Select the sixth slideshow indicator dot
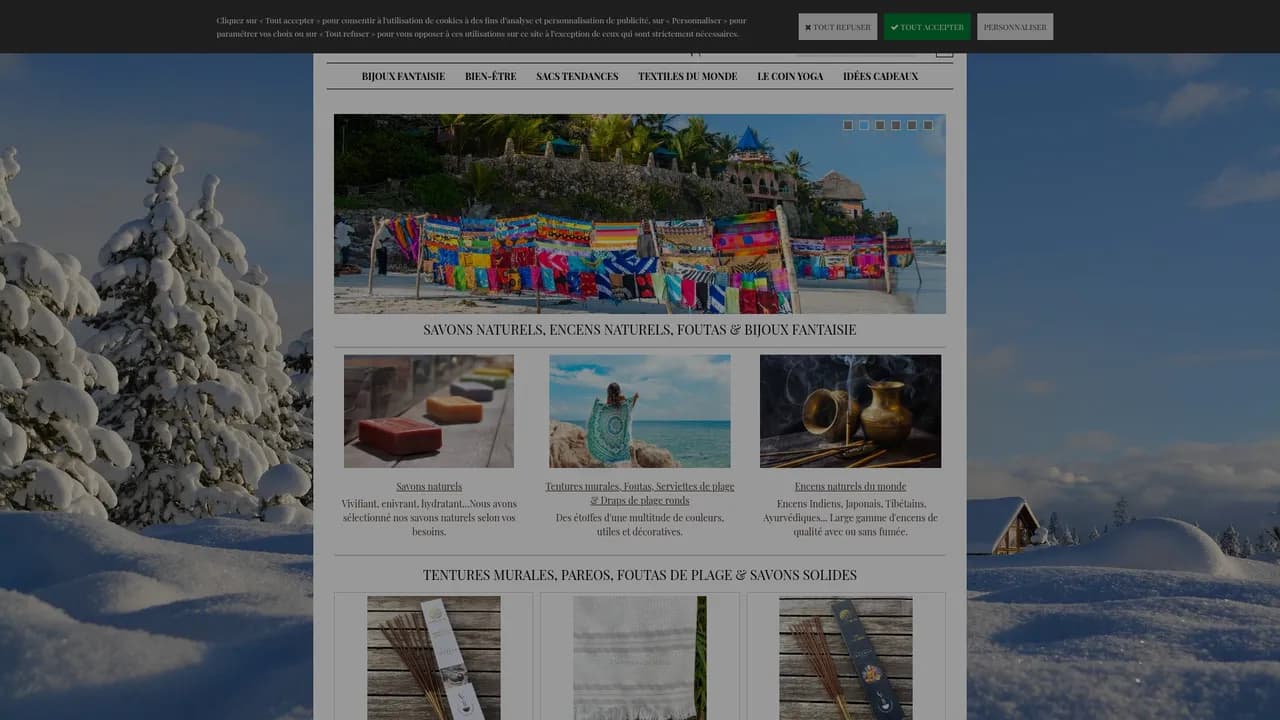Viewport: 1280px width, 720px height. [x=928, y=125]
